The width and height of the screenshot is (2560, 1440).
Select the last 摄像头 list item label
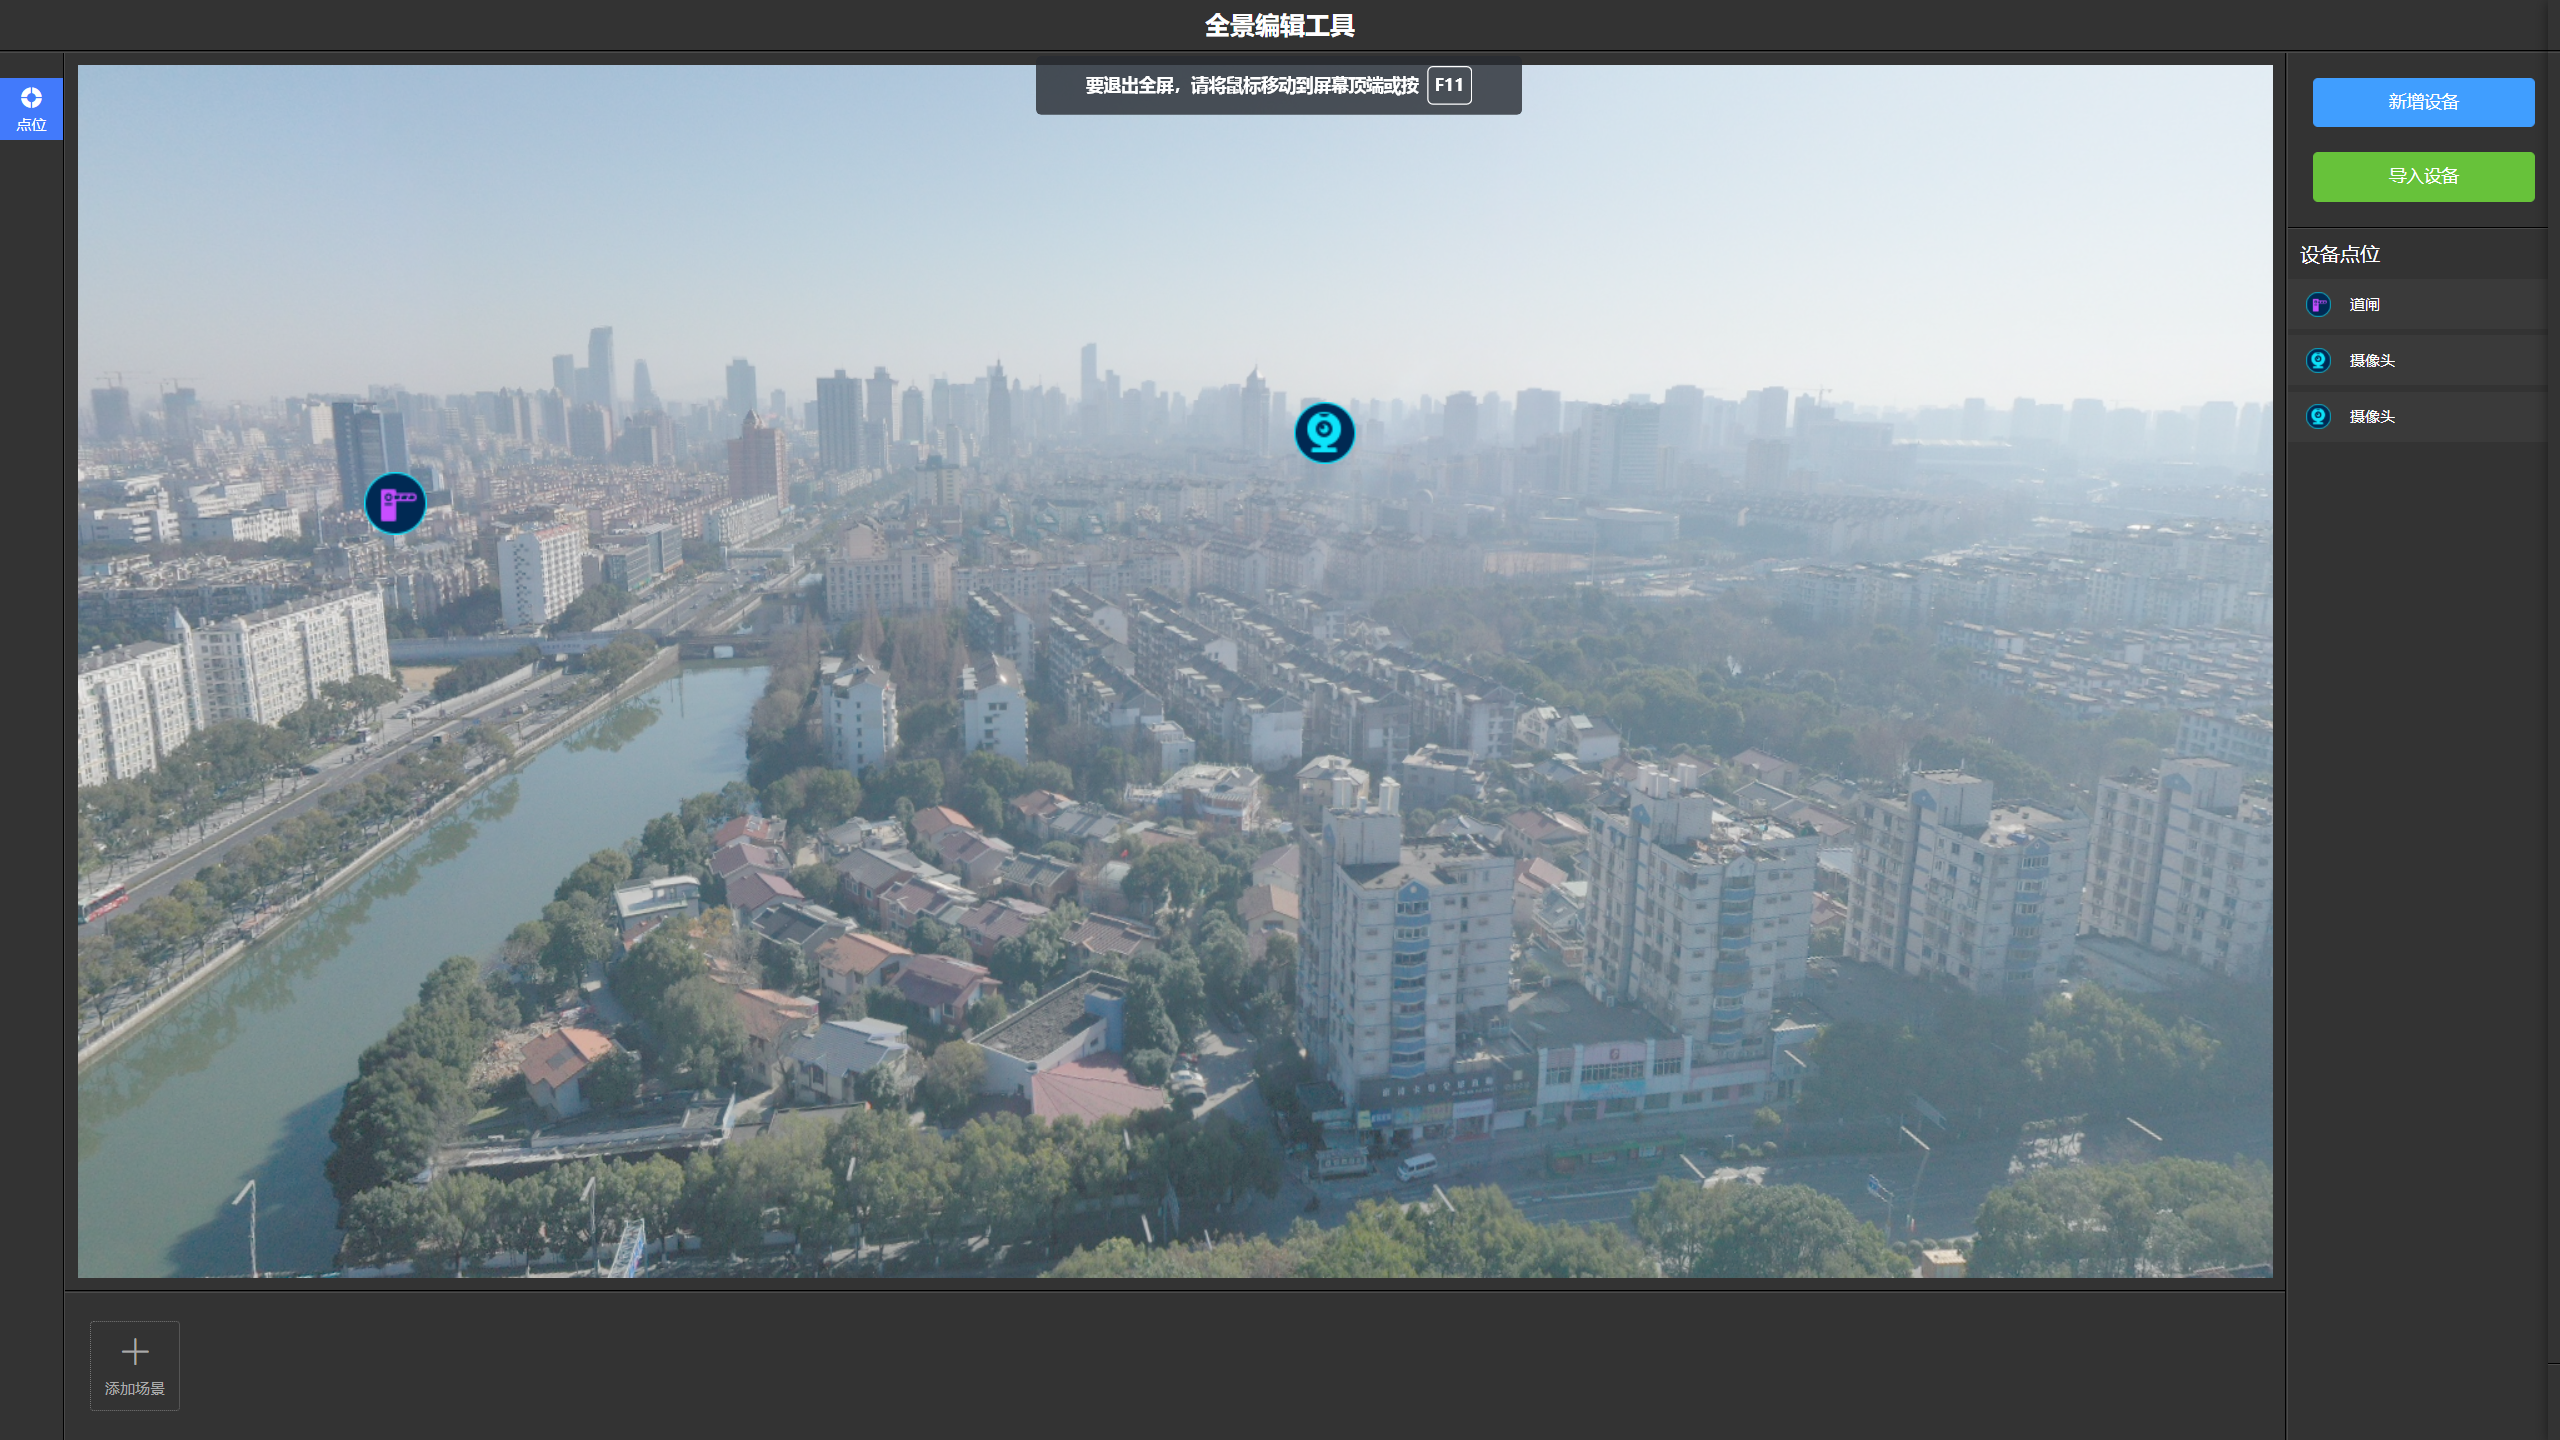coord(2371,417)
